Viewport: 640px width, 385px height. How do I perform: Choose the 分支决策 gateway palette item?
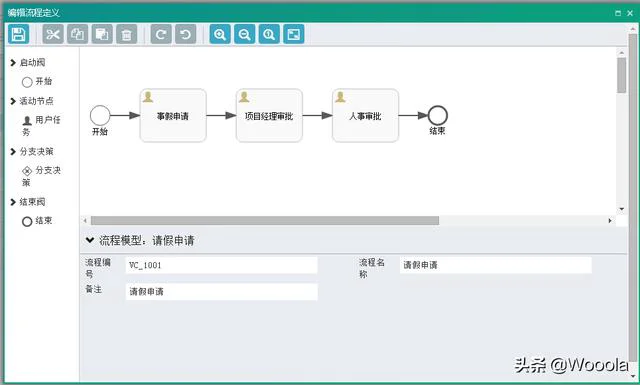(x=41, y=176)
